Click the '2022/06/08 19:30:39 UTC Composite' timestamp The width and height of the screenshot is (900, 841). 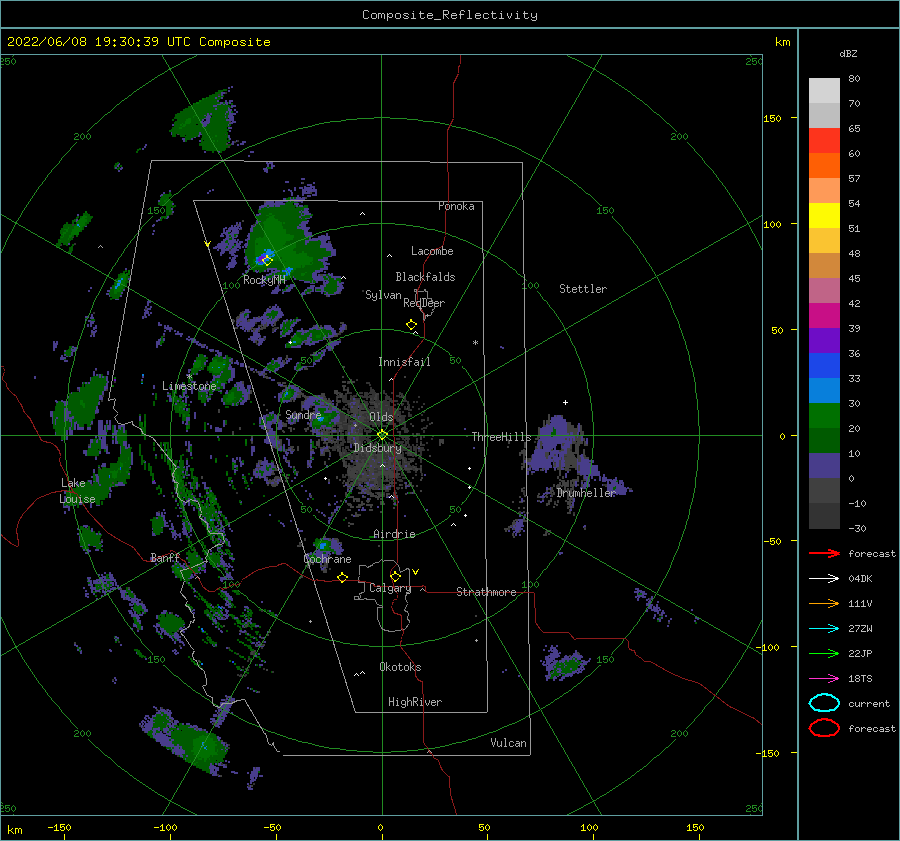tap(138, 42)
